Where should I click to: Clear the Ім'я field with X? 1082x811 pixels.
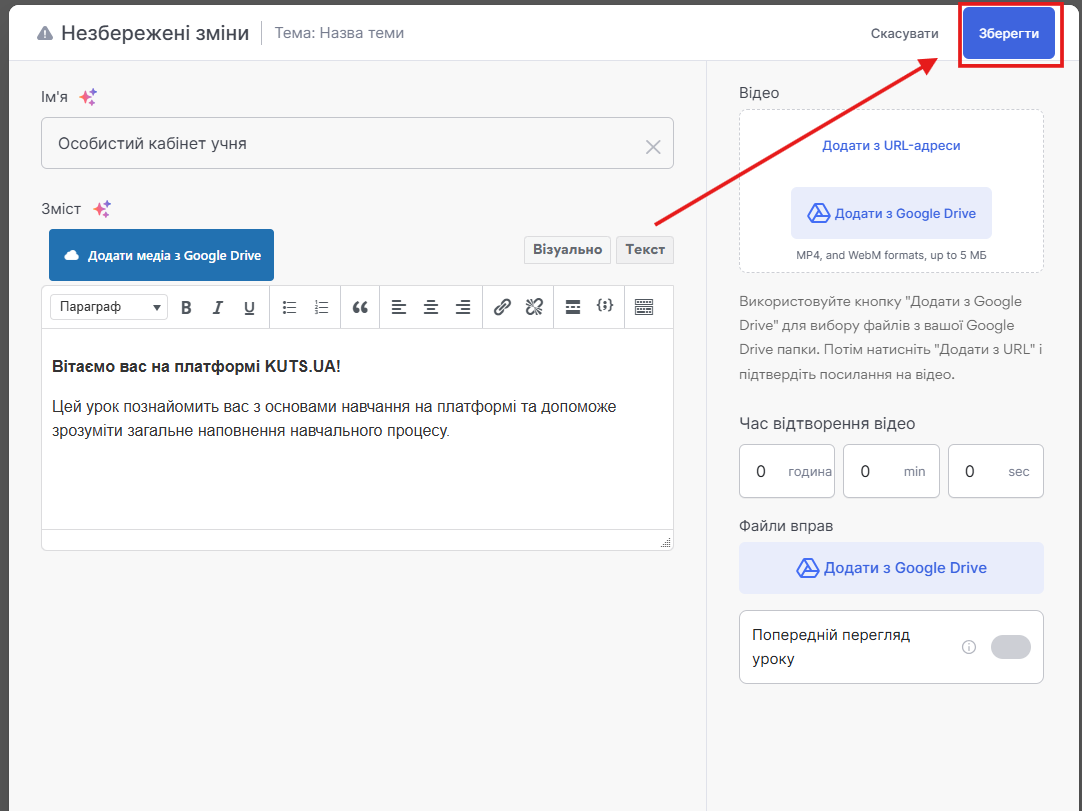[653, 147]
